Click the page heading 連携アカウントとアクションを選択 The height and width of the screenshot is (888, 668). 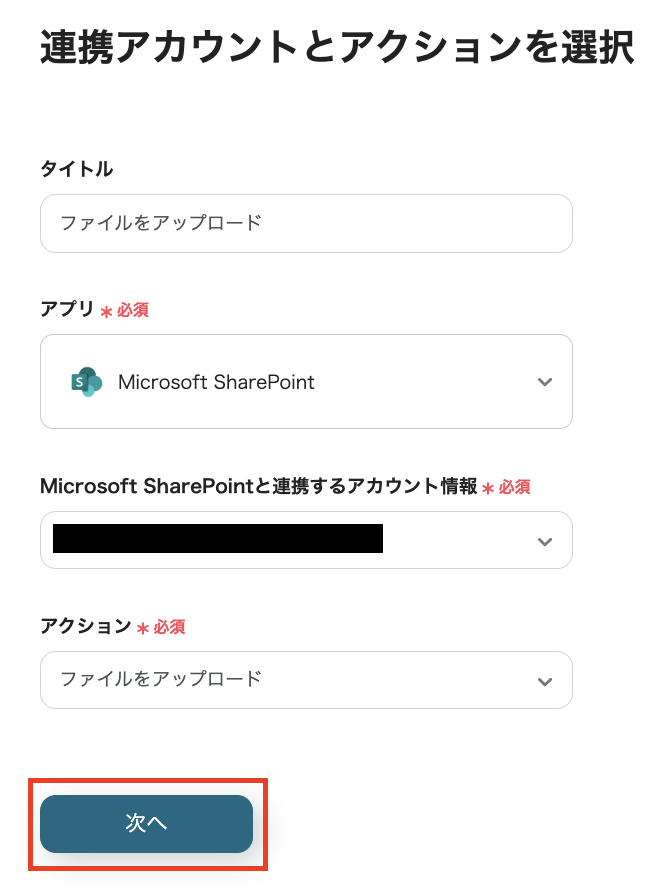click(335, 44)
